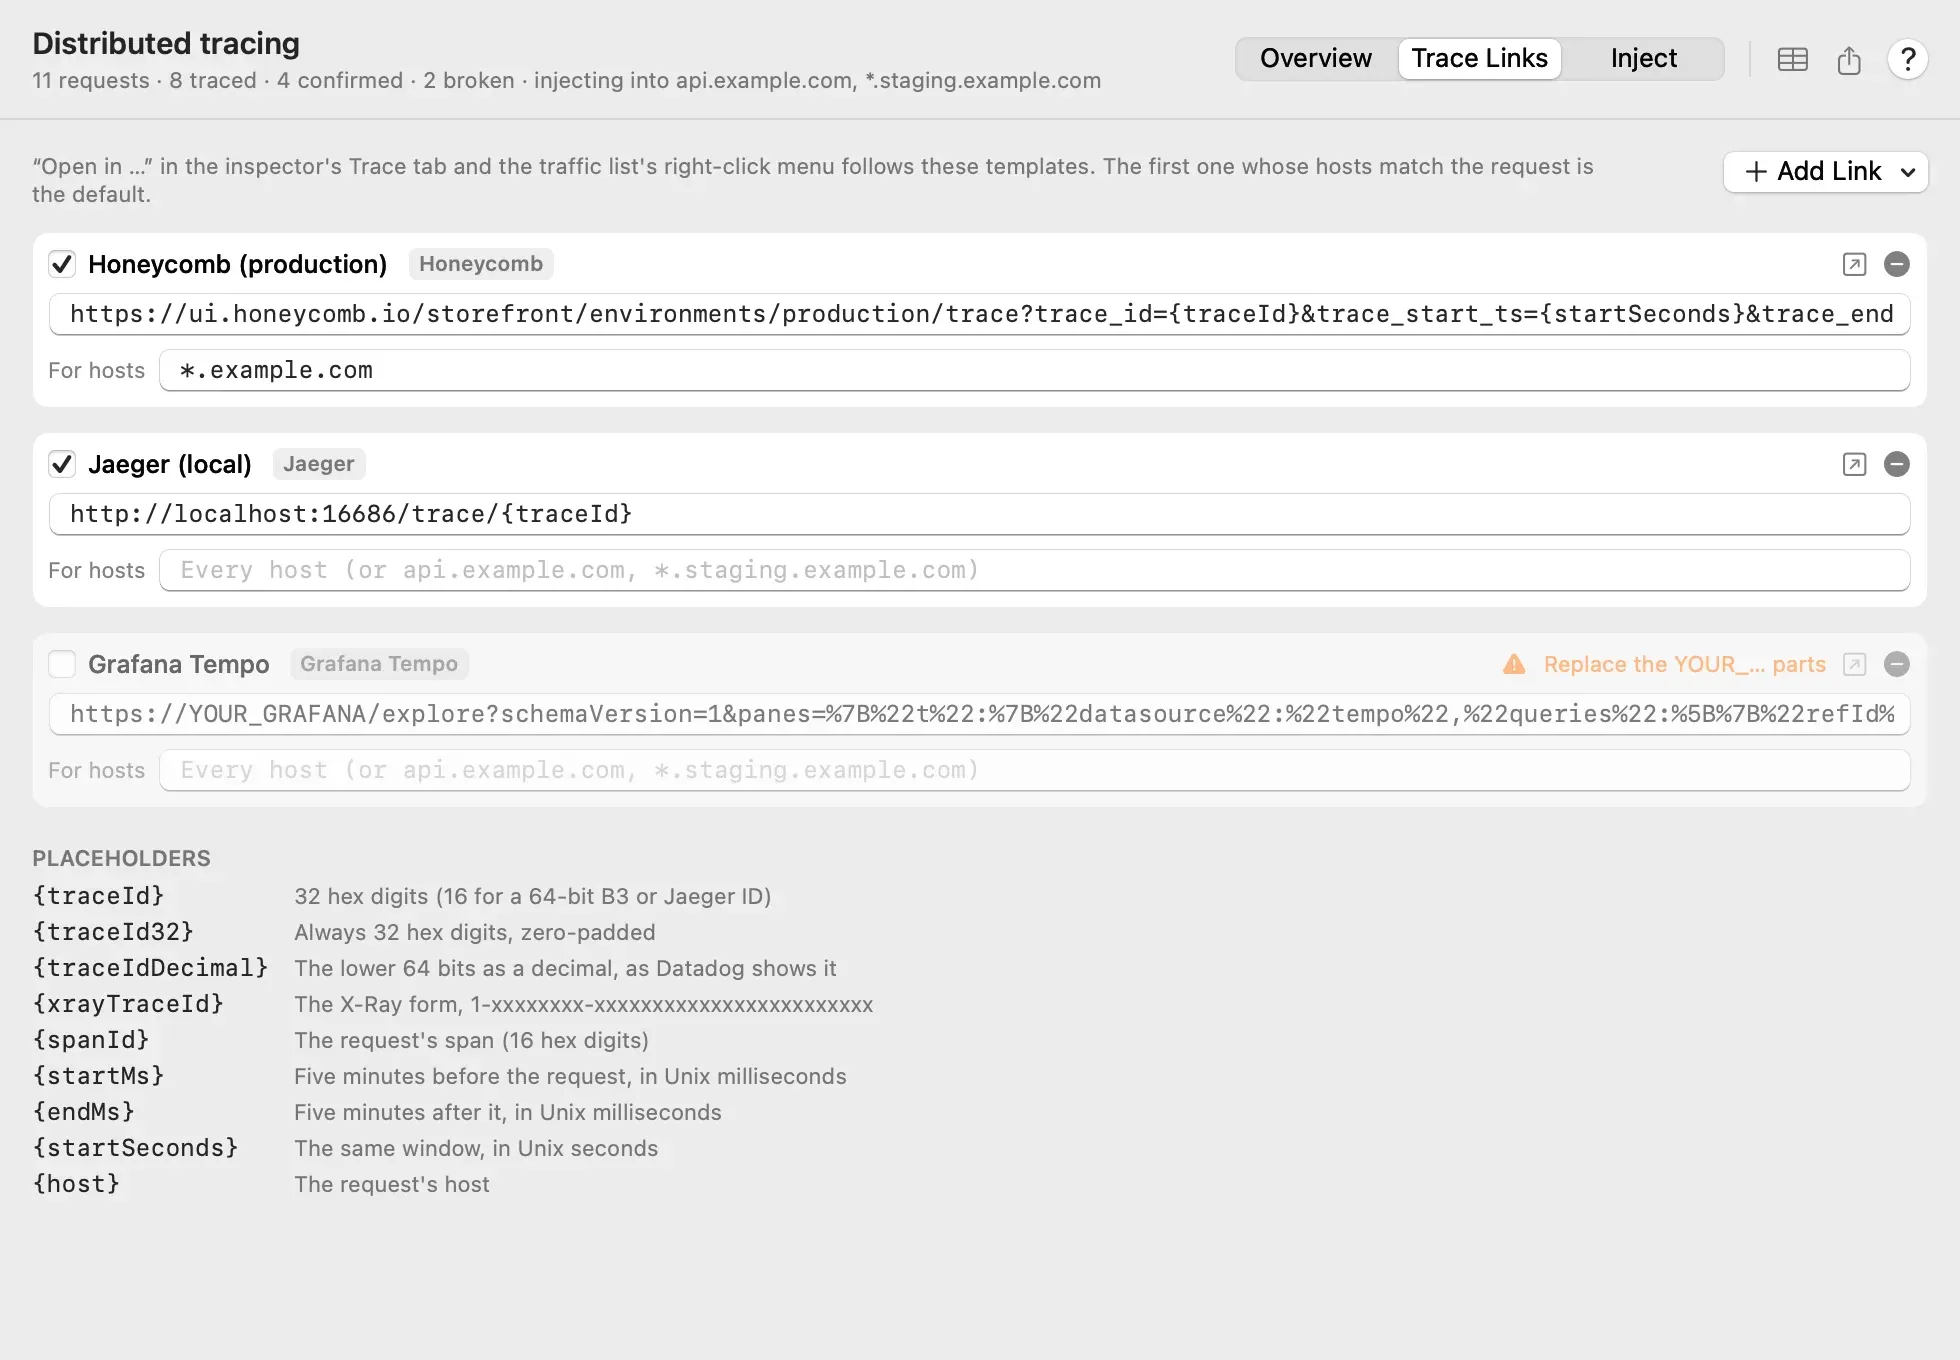Viewport: 1960px width, 1360px height.
Task: Select the {startMs} placeholder
Action: [x=98, y=1075]
